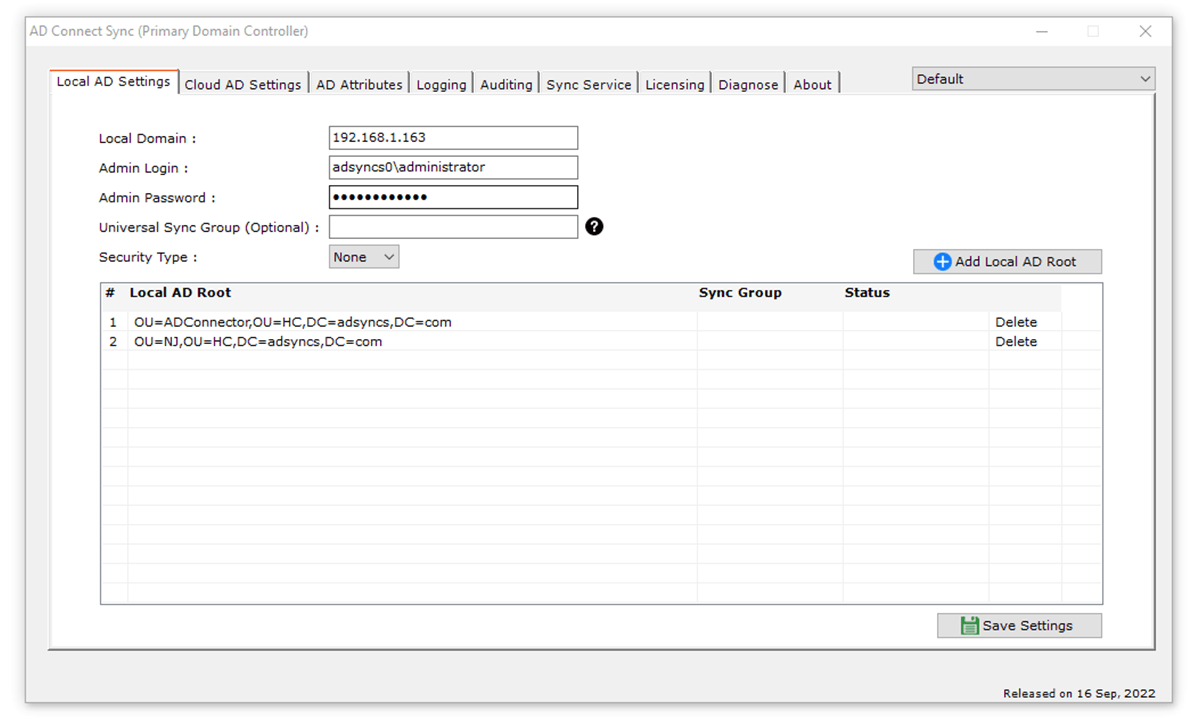The height and width of the screenshot is (720, 1200).
Task: Click the green floppy disk save icon
Action: point(969,625)
